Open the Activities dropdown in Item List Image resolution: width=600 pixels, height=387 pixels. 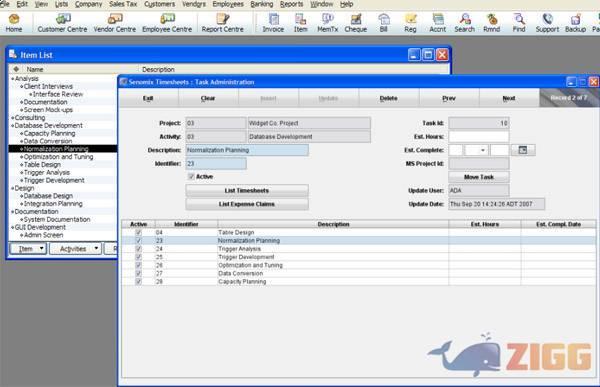75,249
